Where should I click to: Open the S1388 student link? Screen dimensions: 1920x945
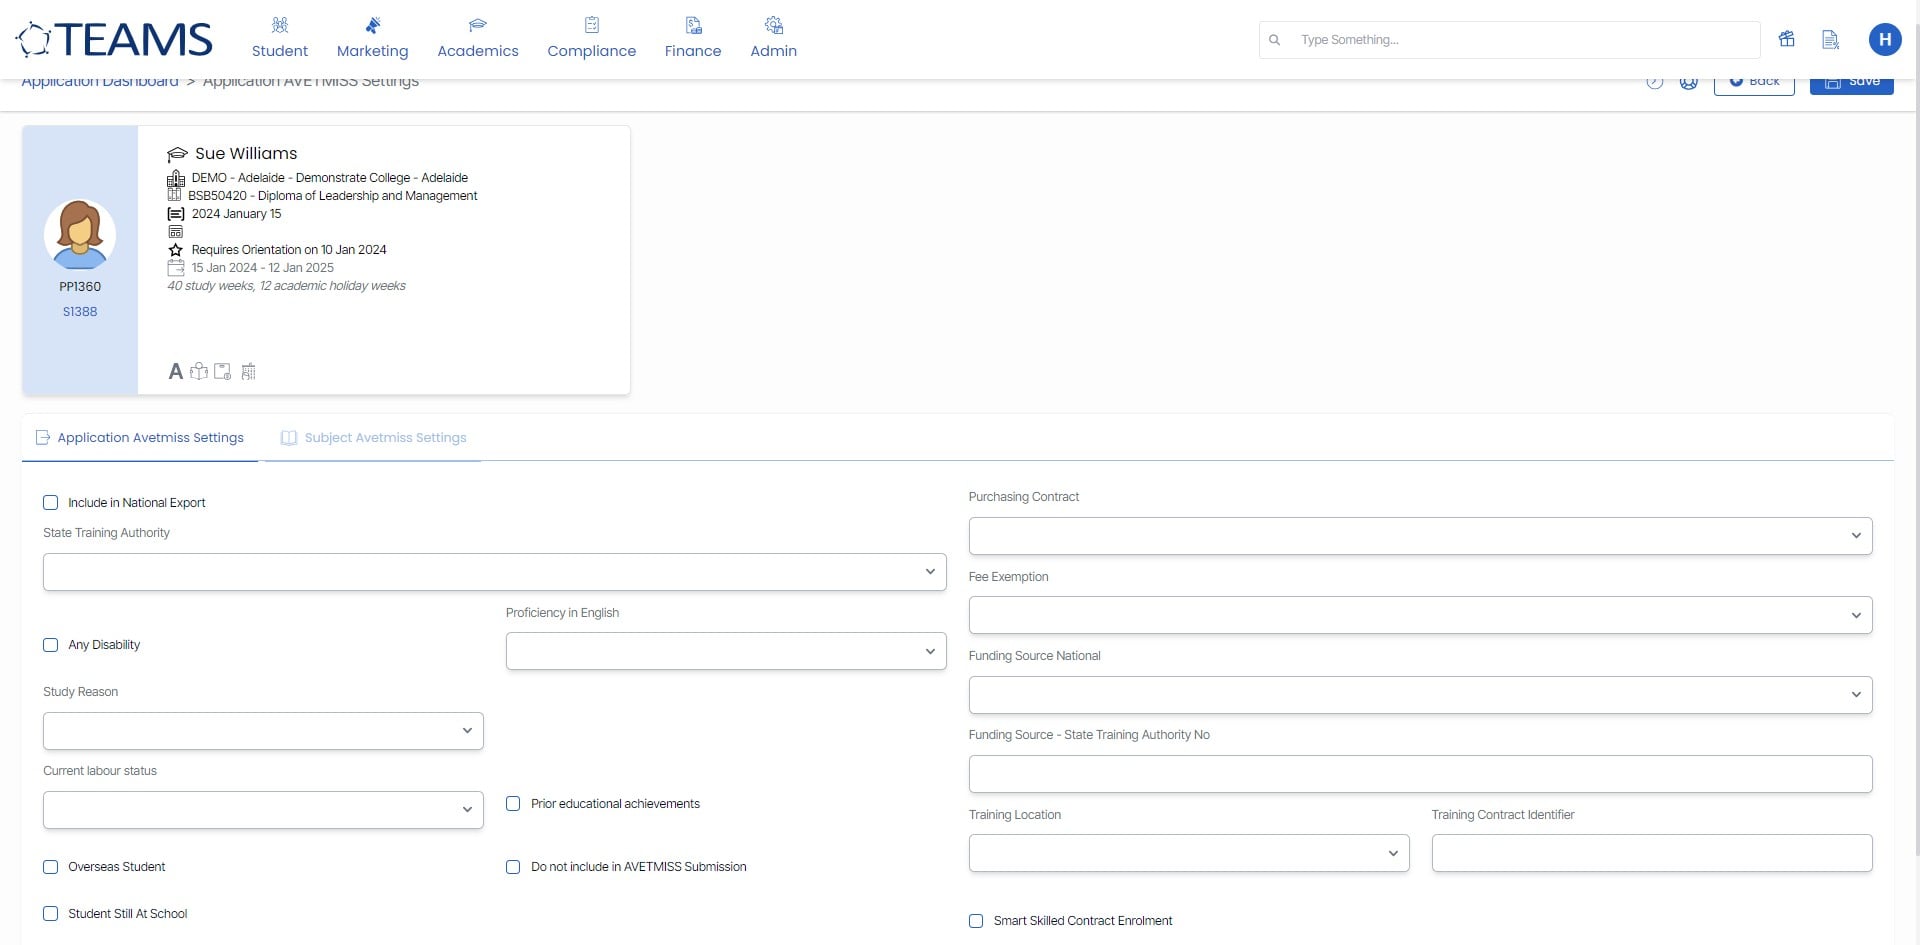tap(79, 311)
